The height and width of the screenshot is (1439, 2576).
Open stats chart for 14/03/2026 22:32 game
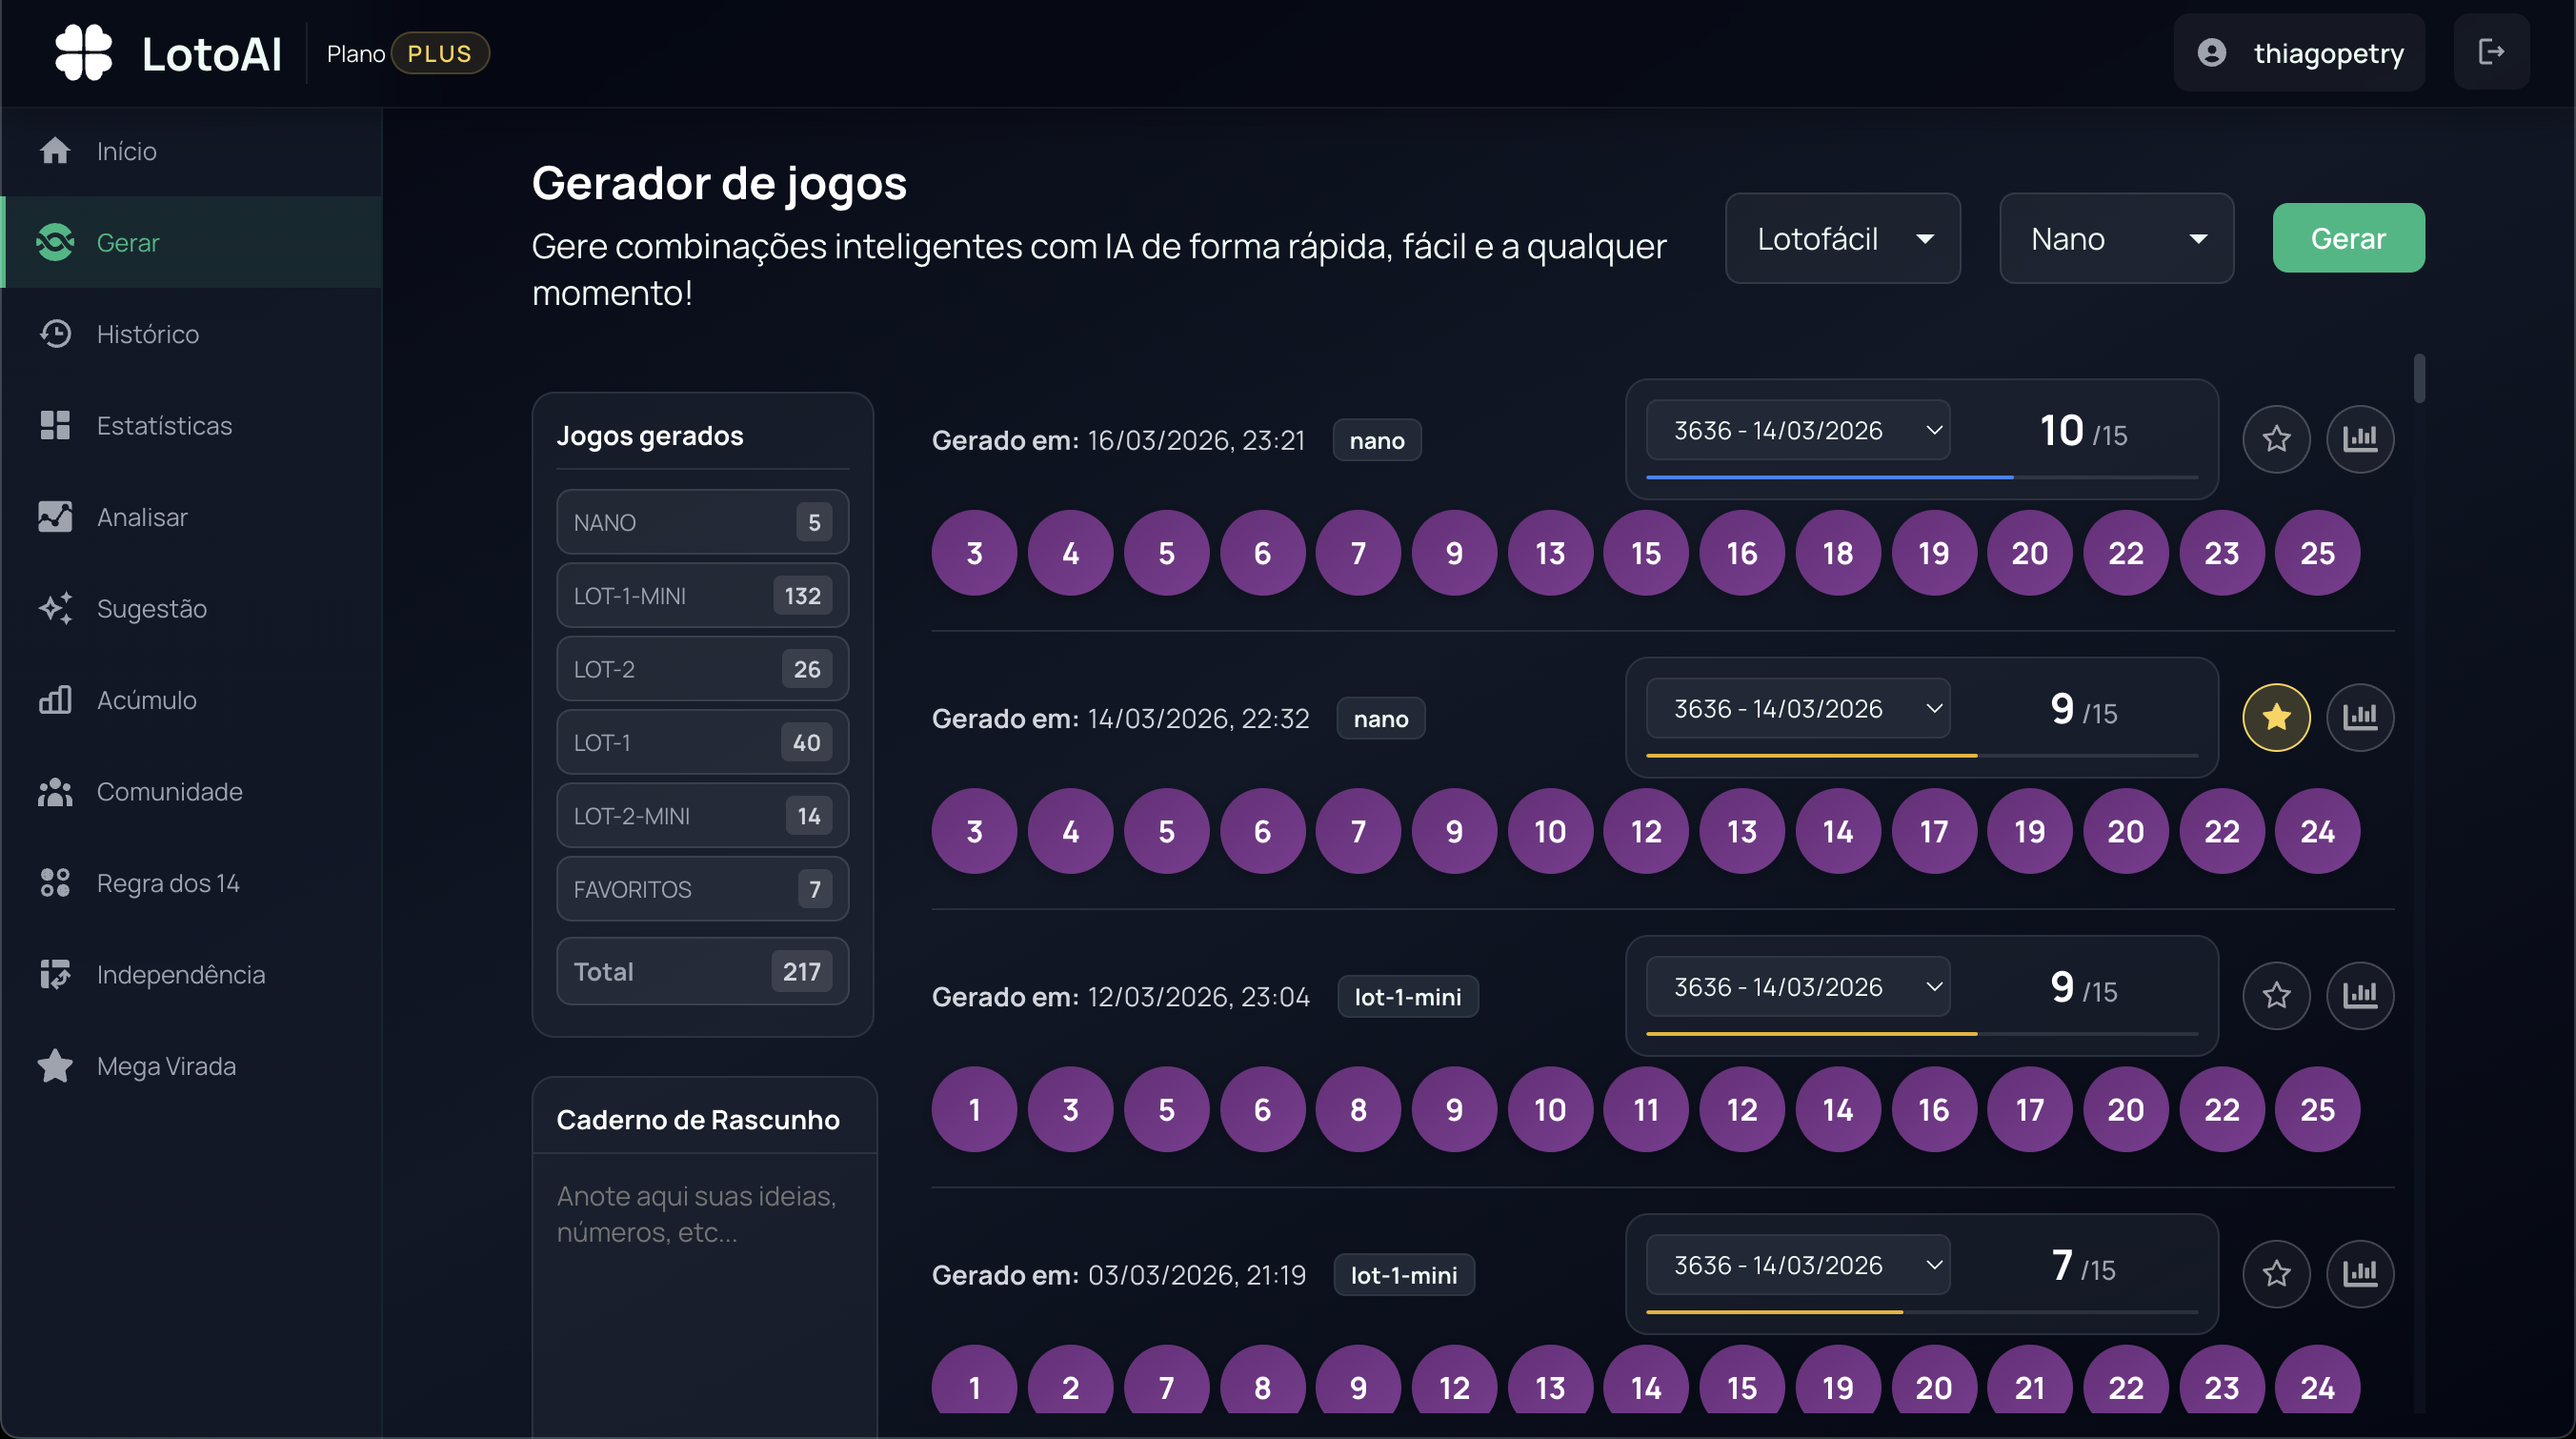pyautogui.click(x=2360, y=717)
